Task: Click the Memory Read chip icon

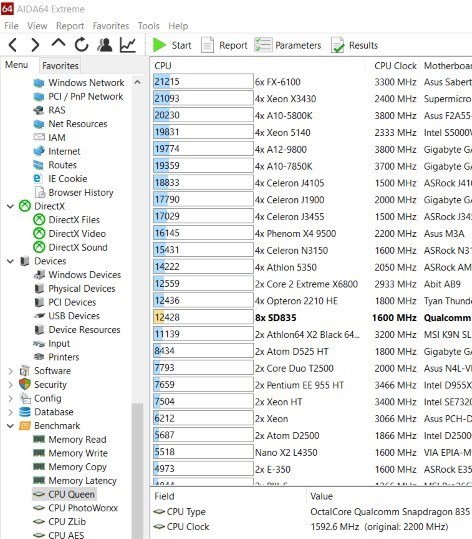Action: coord(39,439)
